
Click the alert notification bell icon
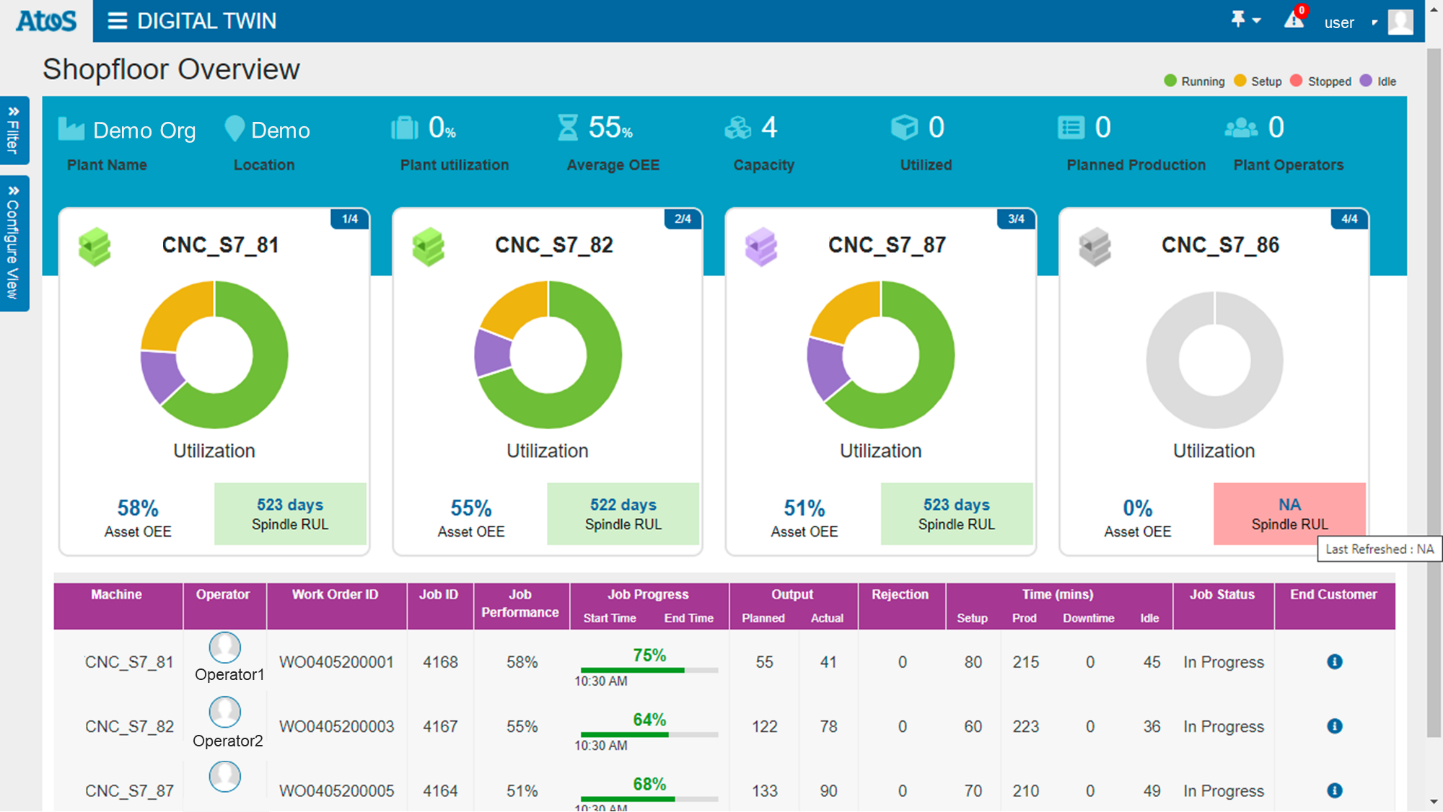[1294, 20]
